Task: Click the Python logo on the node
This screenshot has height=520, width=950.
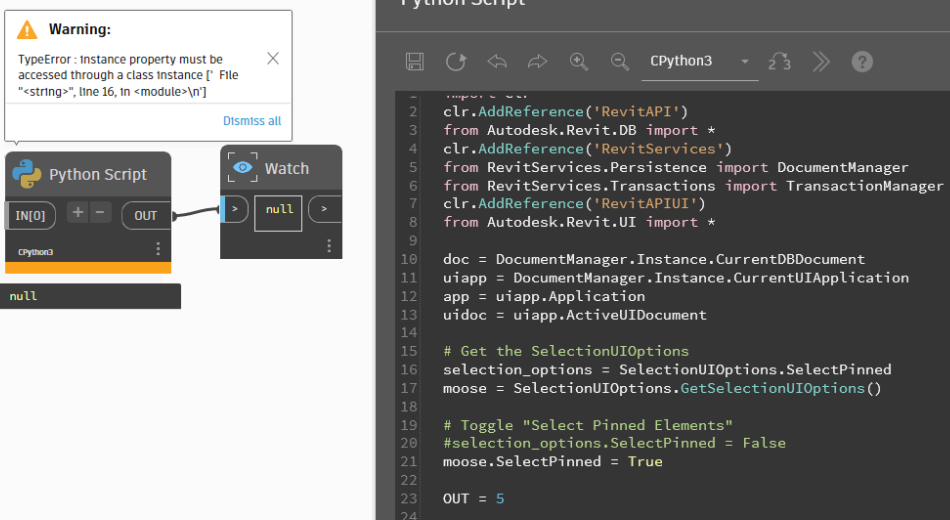Action: 27,174
